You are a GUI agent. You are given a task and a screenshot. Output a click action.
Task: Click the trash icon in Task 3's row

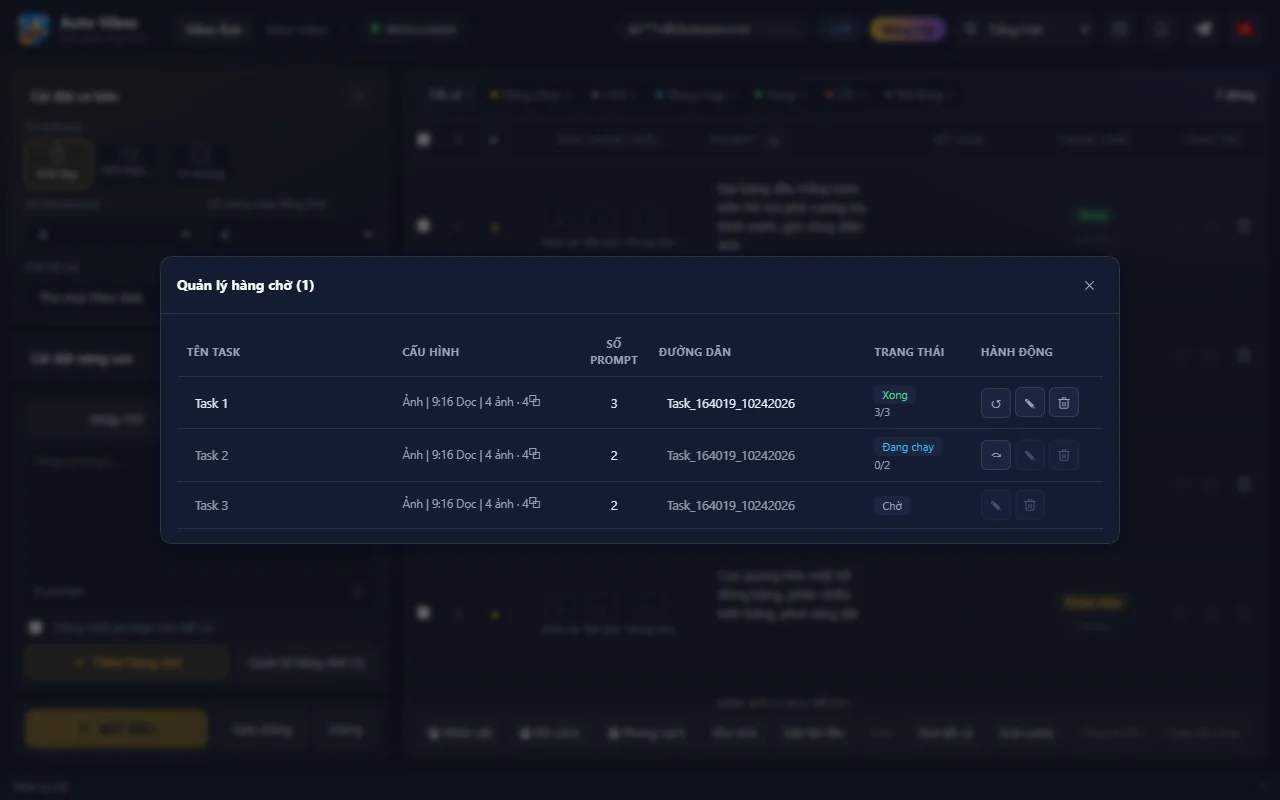[x=1030, y=505]
